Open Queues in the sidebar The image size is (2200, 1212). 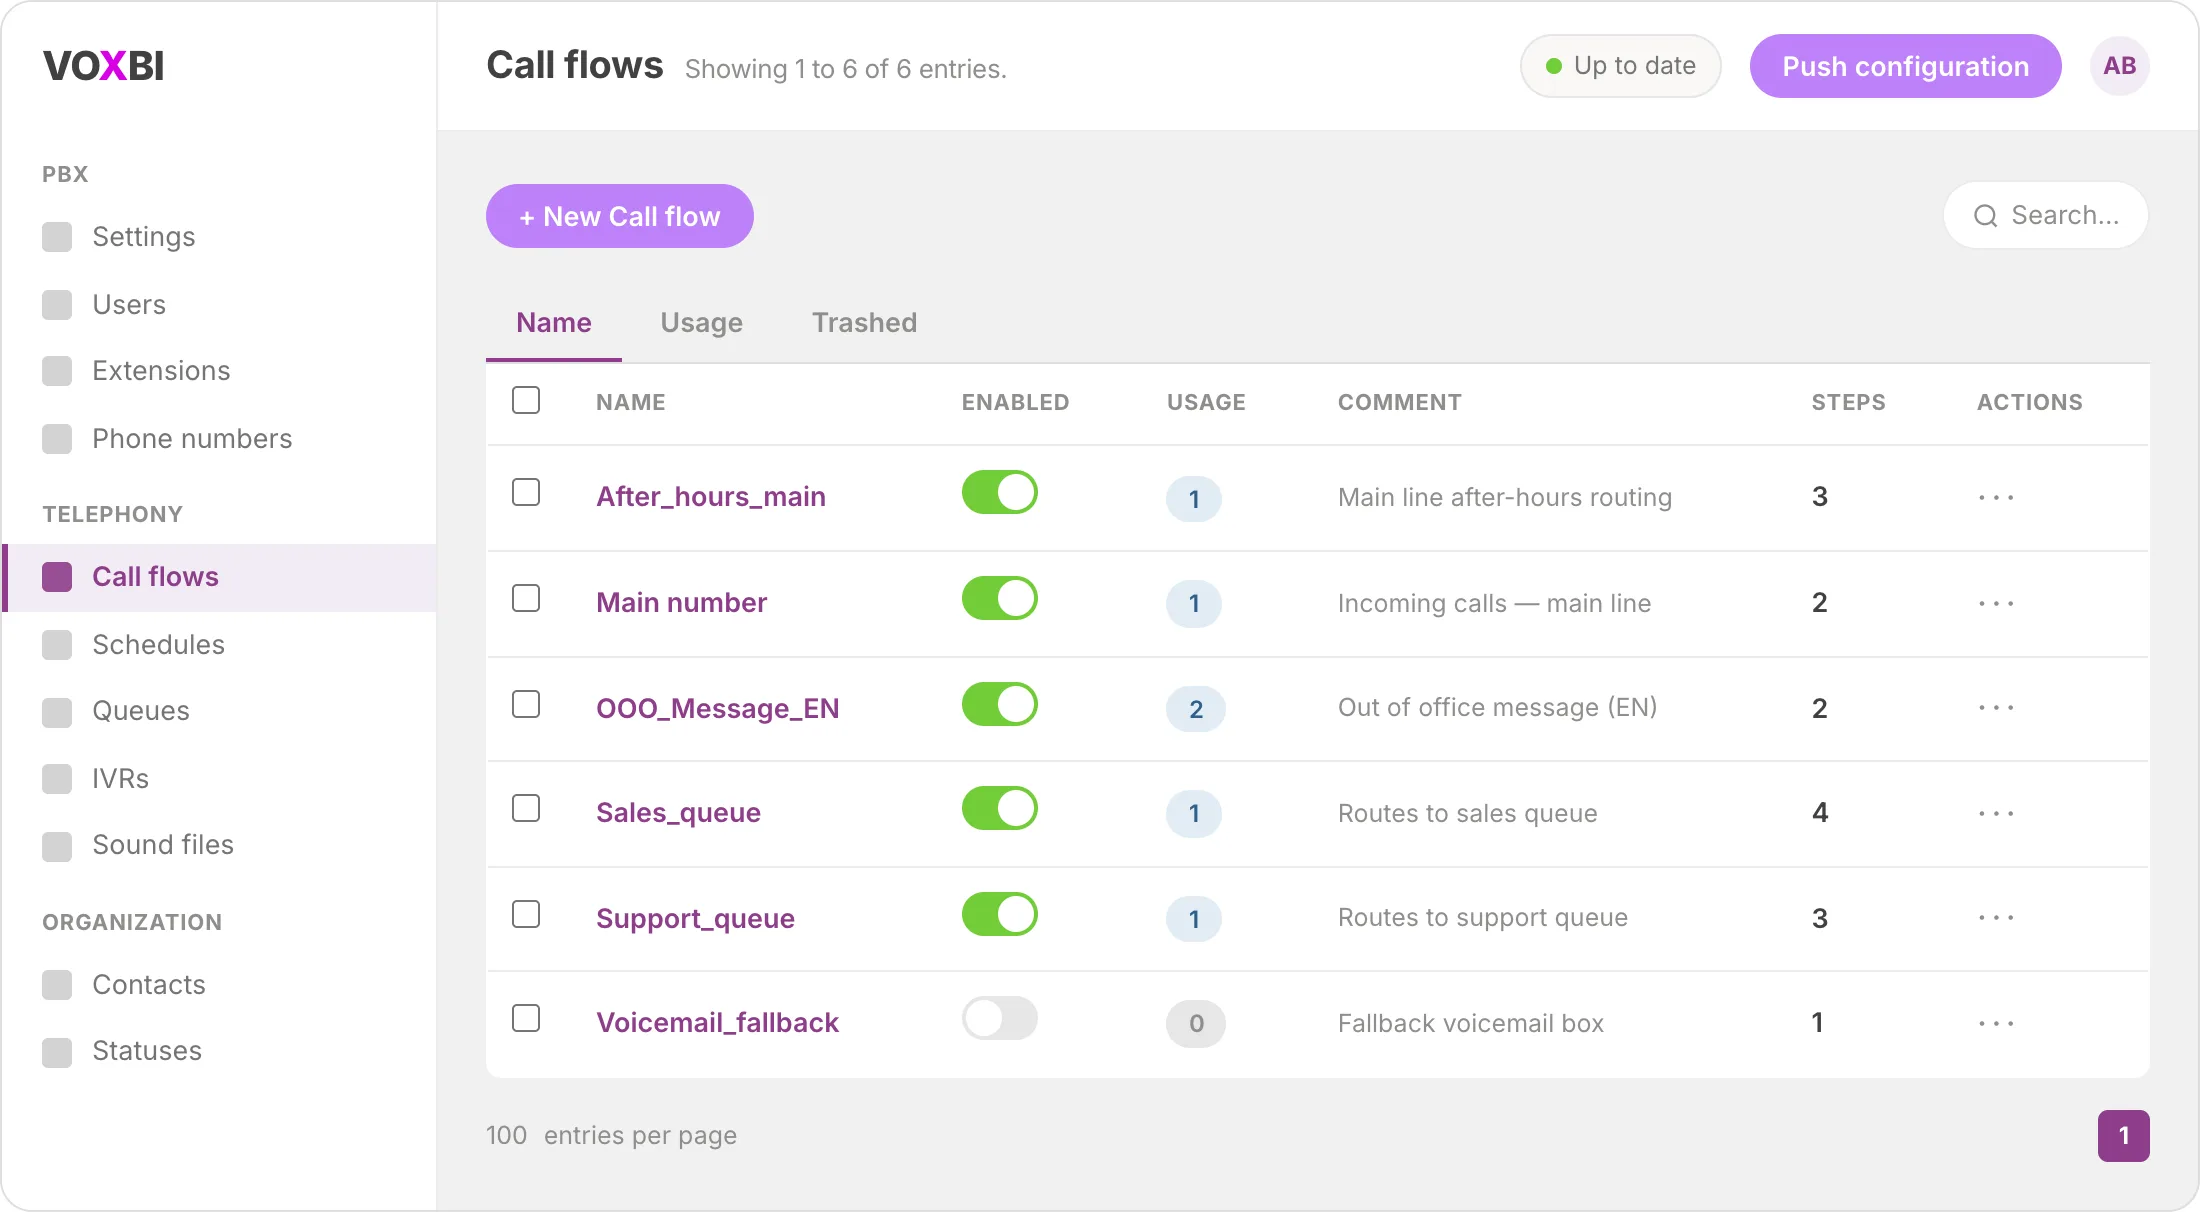(220, 711)
